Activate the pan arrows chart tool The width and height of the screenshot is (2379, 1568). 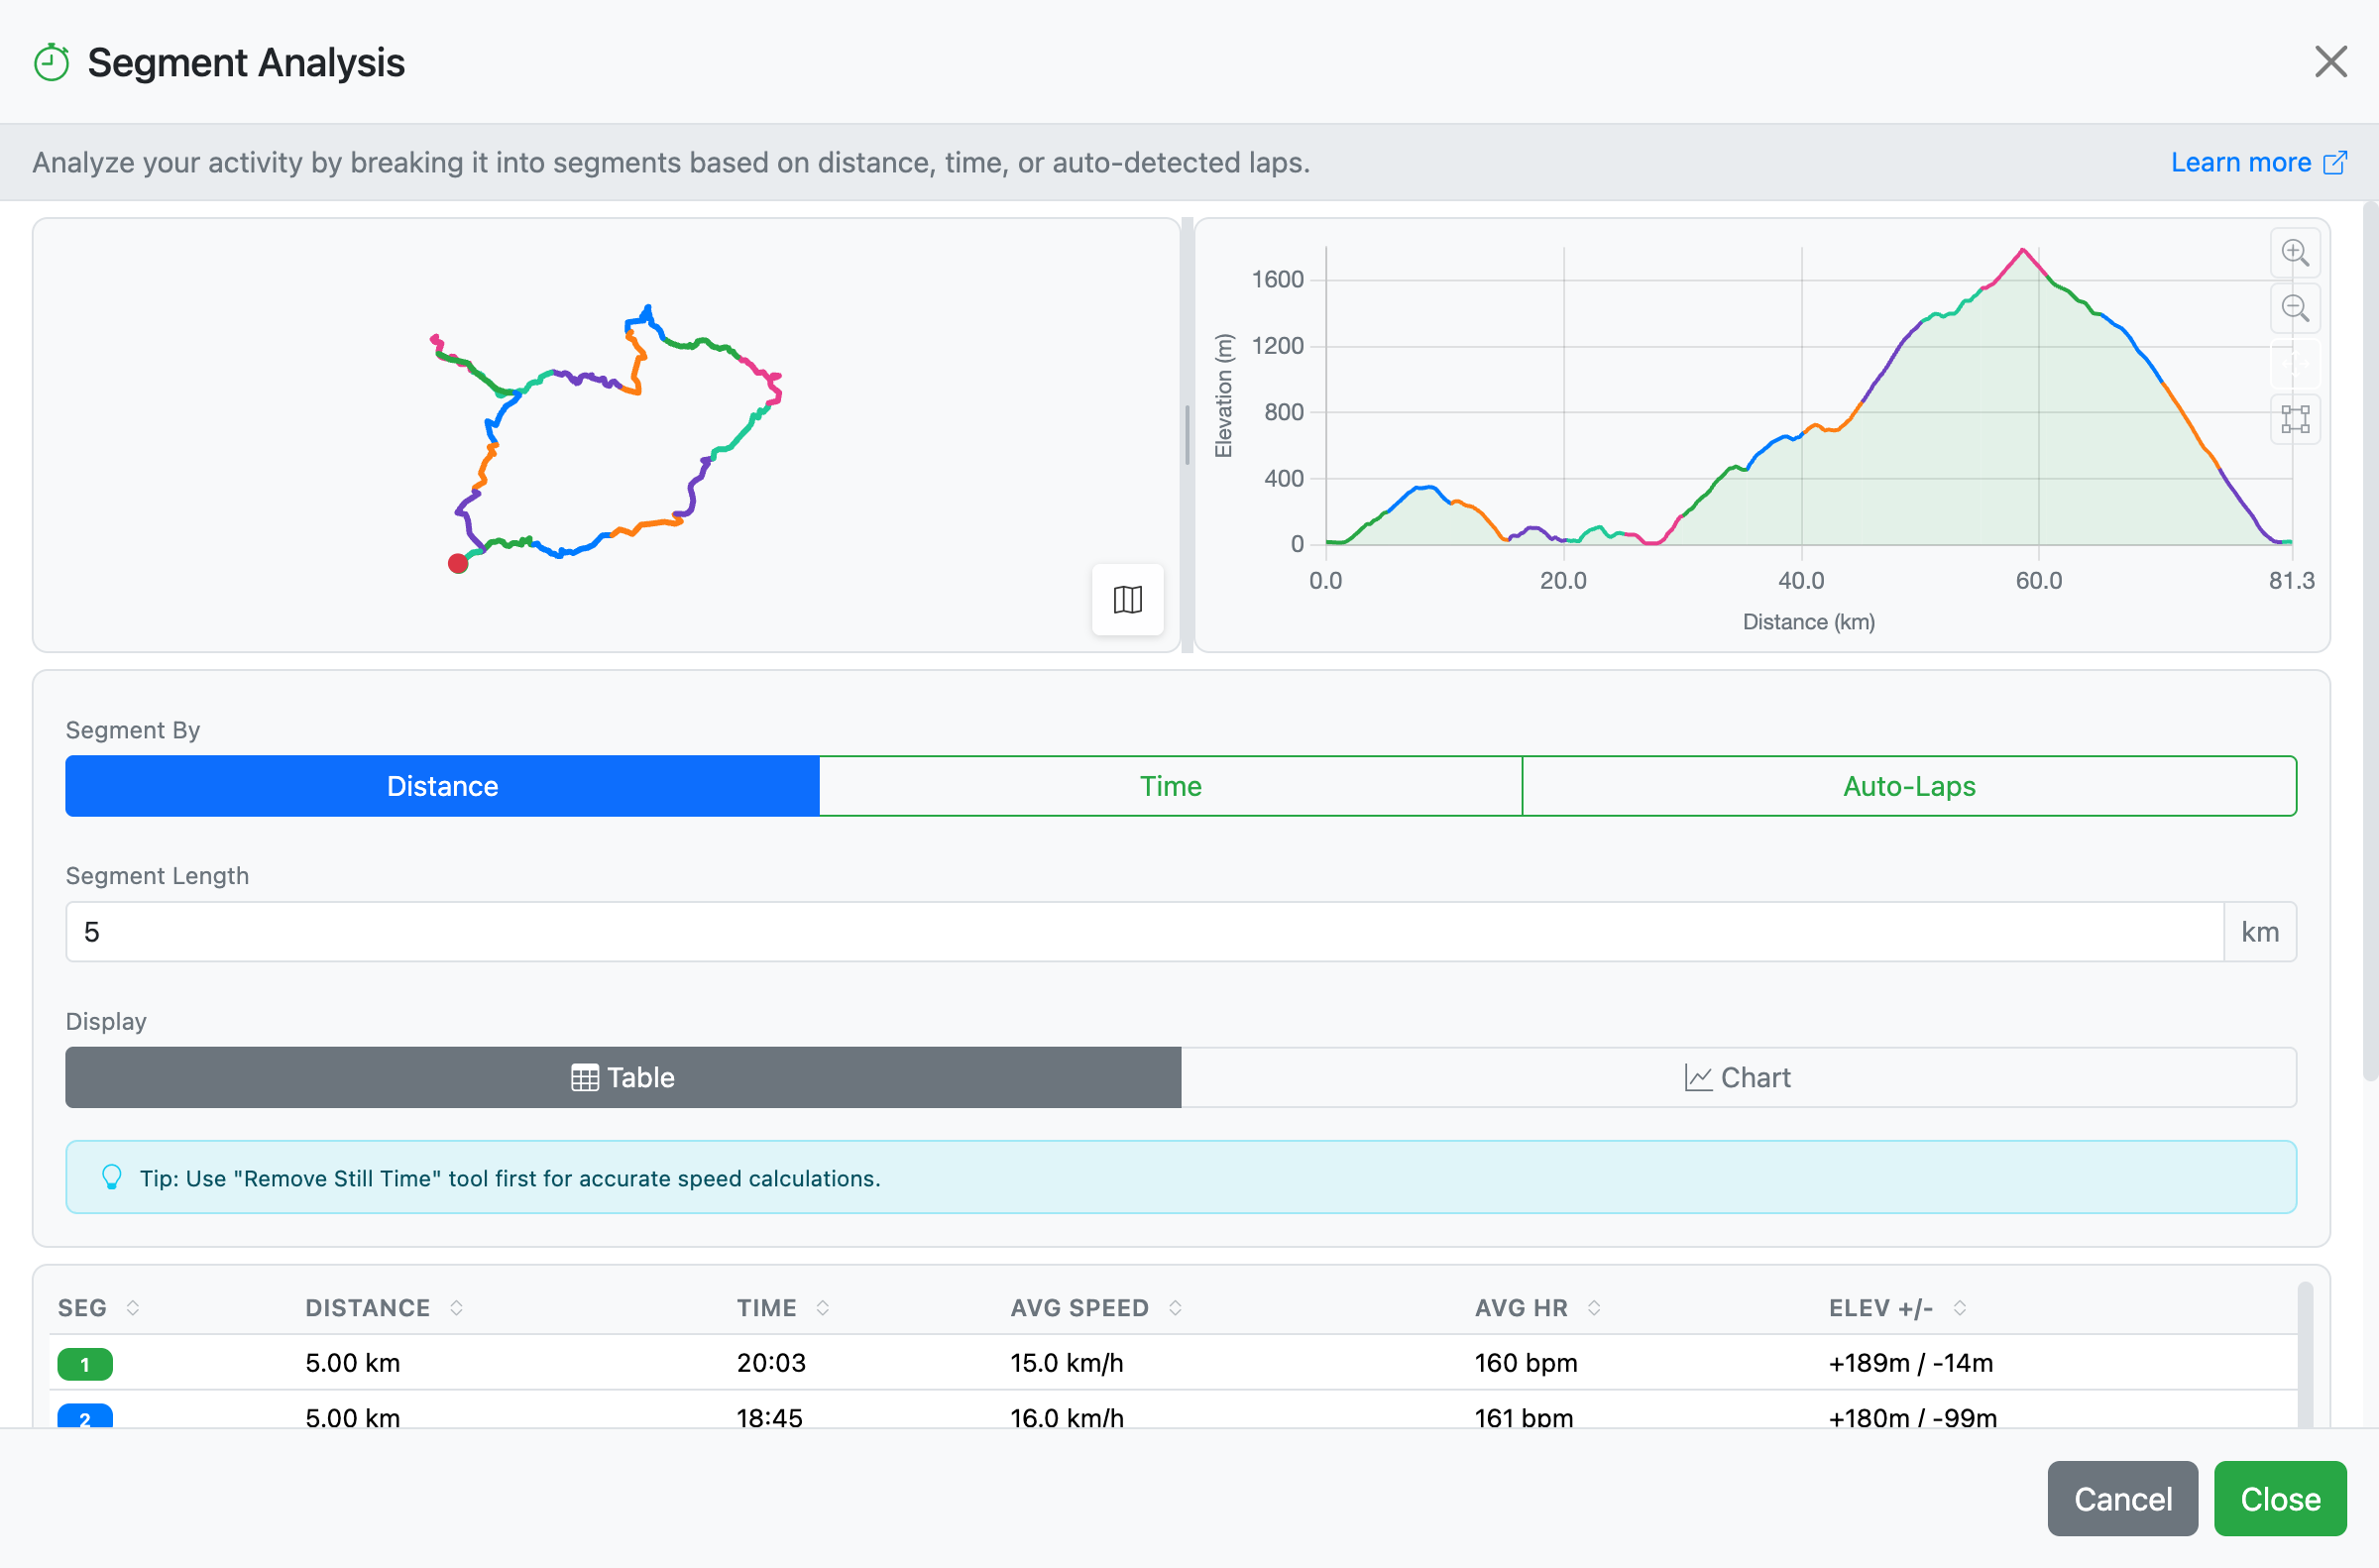(2294, 364)
